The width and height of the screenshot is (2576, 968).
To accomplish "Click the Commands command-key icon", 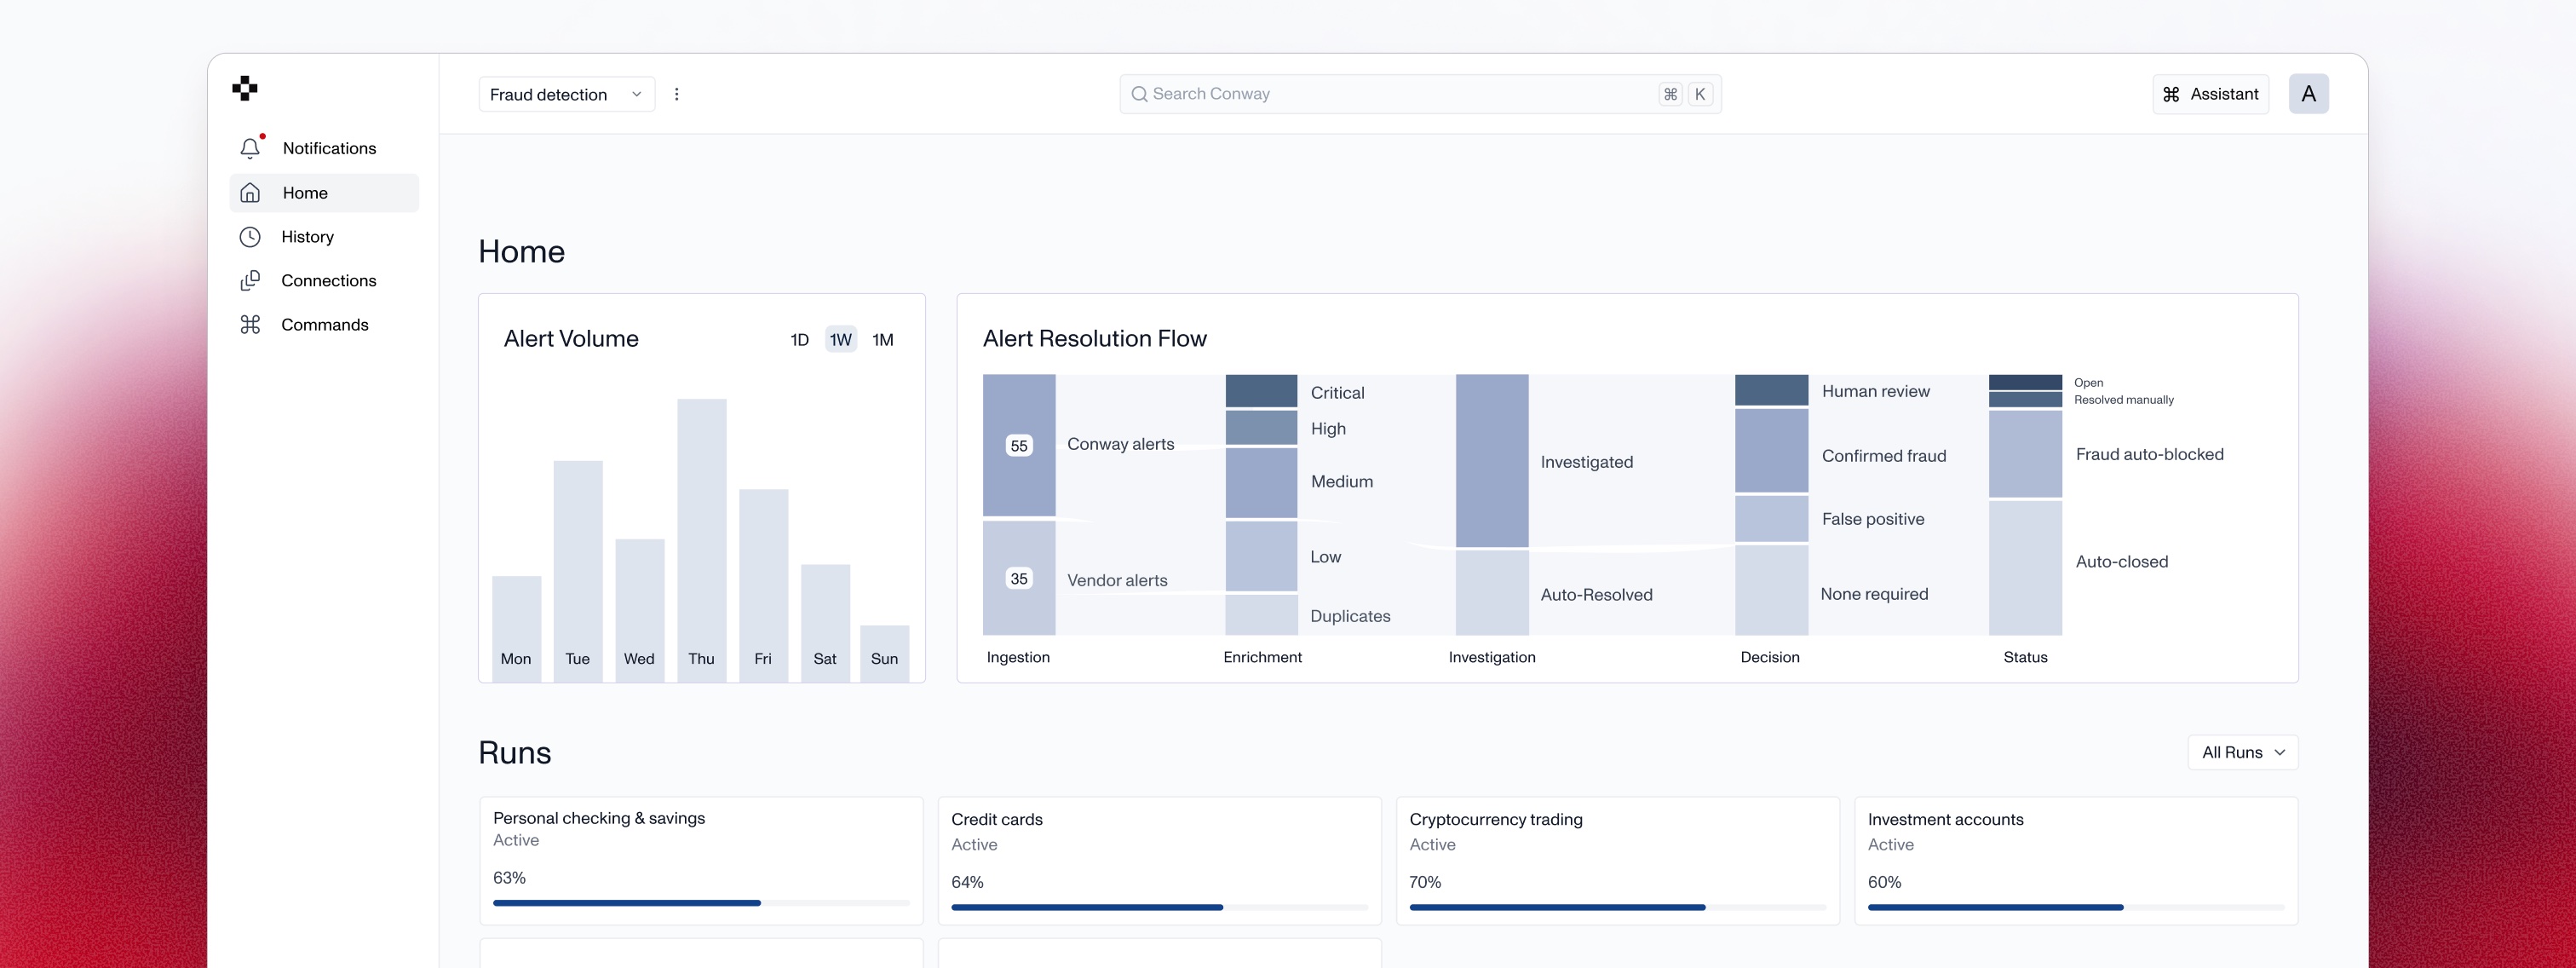I will click(x=250, y=325).
